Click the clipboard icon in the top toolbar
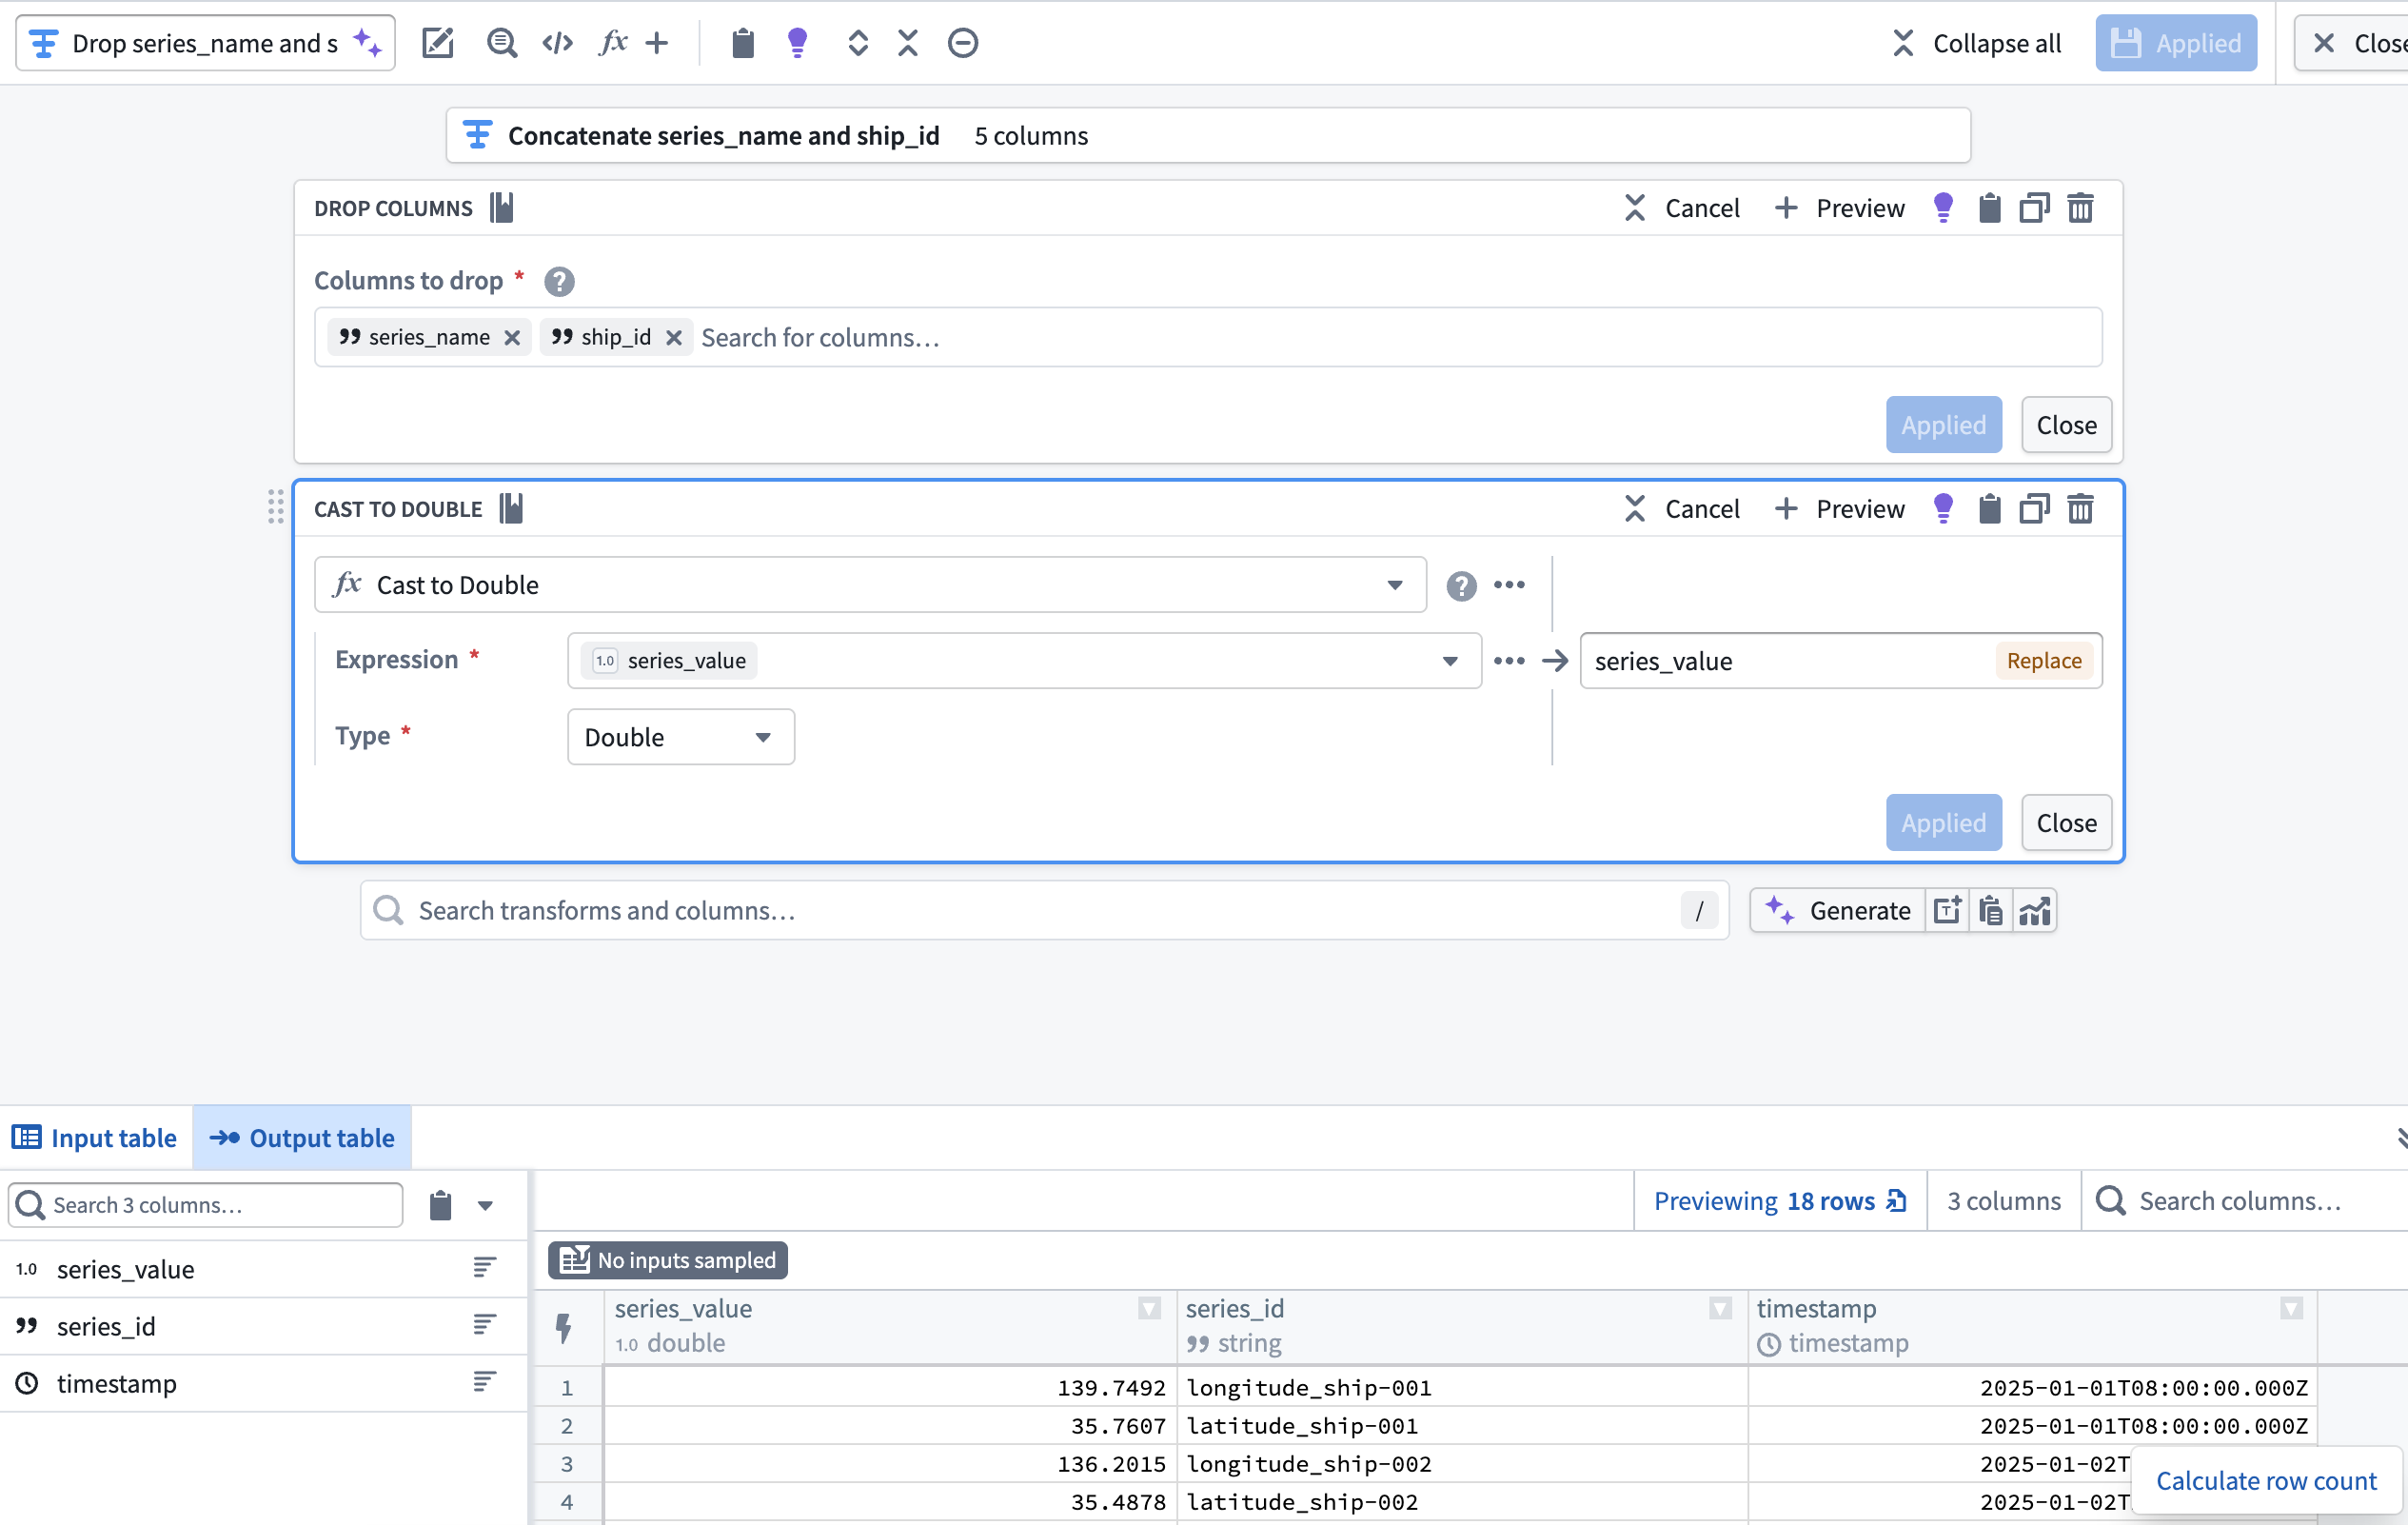Screen dimensions: 2408x1525 point(743,42)
